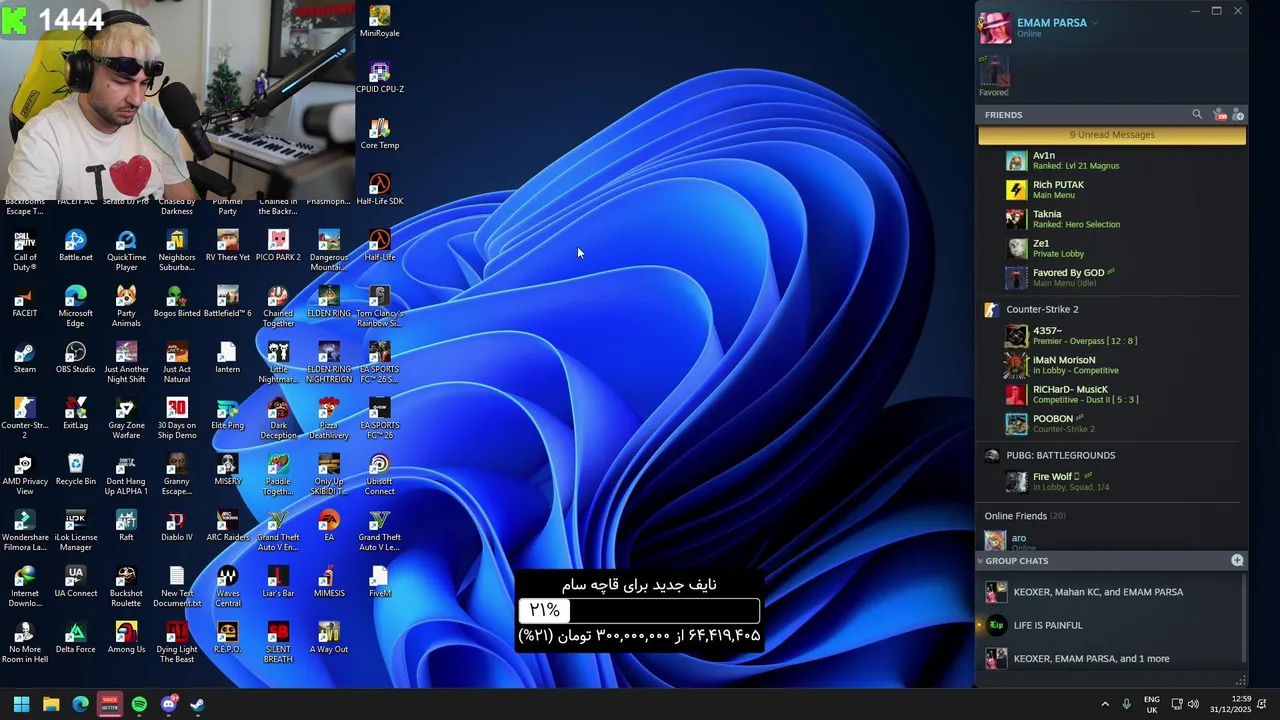Select the PICO PARK 2 desktop icon

tap(278, 246)
